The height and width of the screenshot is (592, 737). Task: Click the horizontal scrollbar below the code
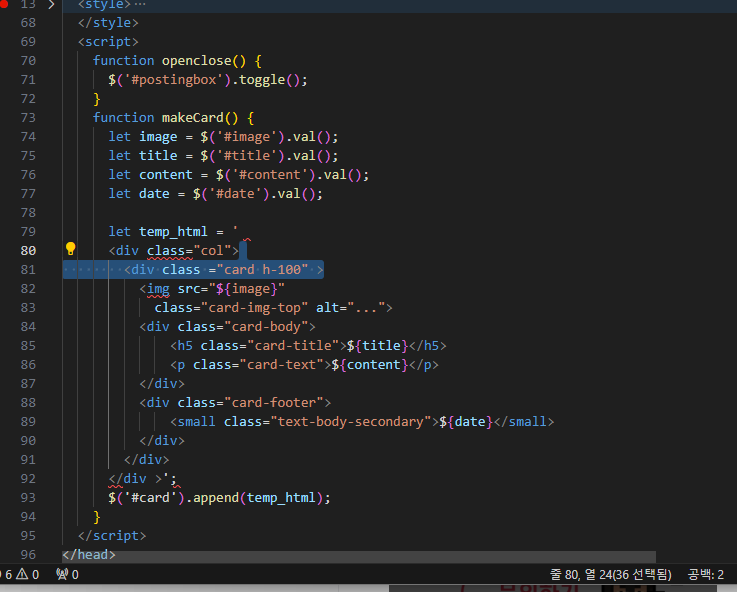click(x=359, y=557)
